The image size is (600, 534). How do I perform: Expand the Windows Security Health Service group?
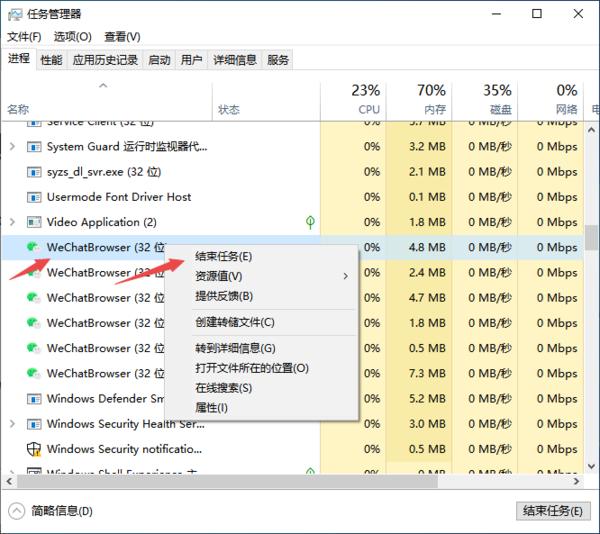pos(12,424)
